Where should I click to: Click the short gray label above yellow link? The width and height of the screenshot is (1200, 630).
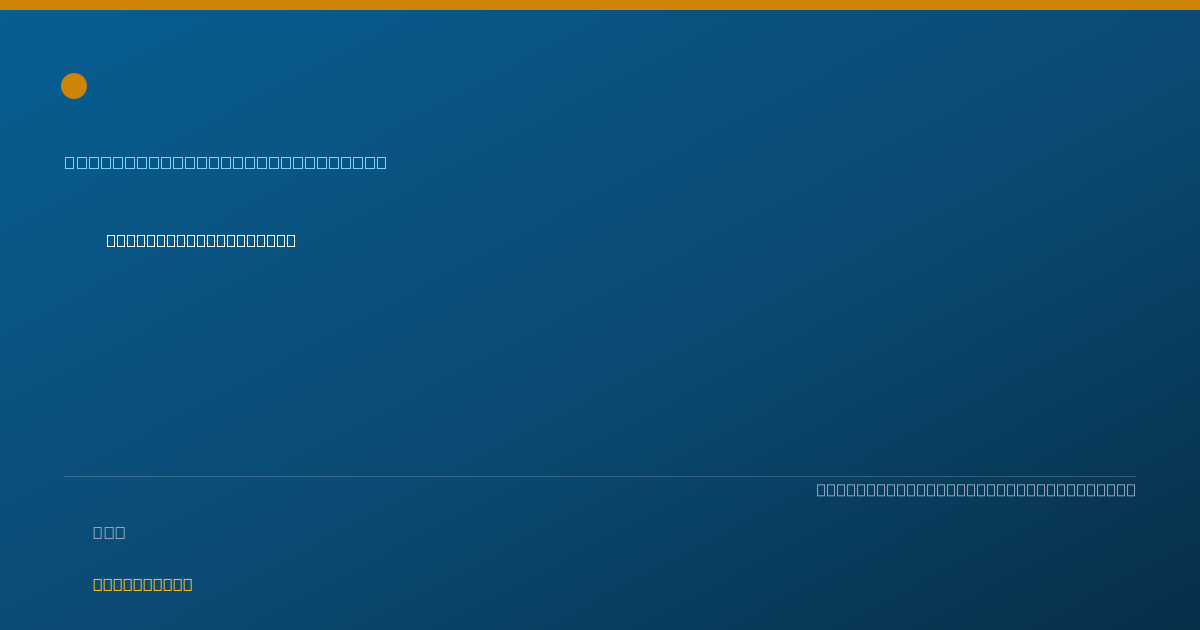[109, 532]
